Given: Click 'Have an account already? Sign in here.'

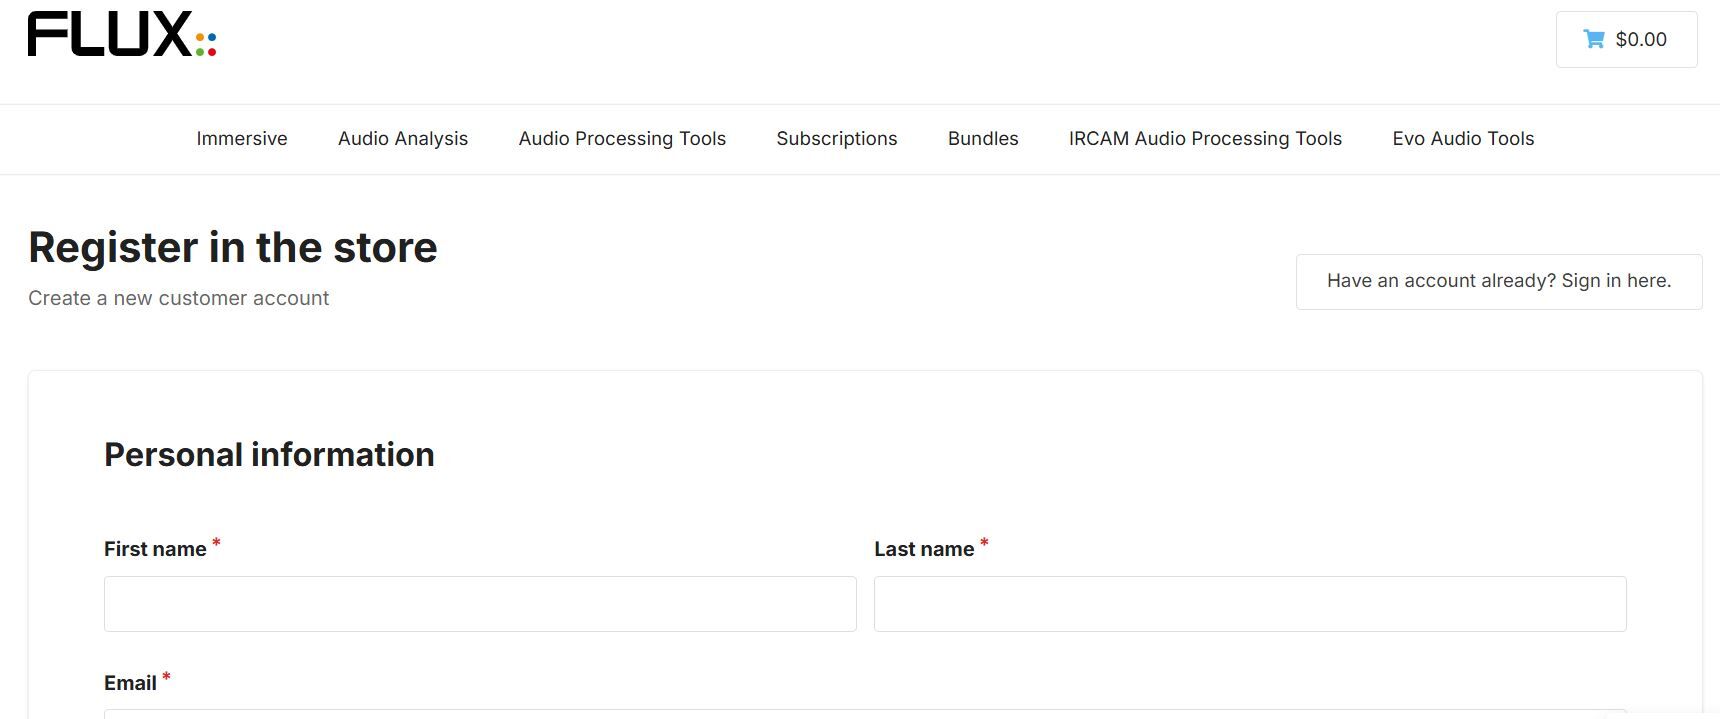Looking at the screenshot, I should pyautogui.click(x=1499, y=281).
